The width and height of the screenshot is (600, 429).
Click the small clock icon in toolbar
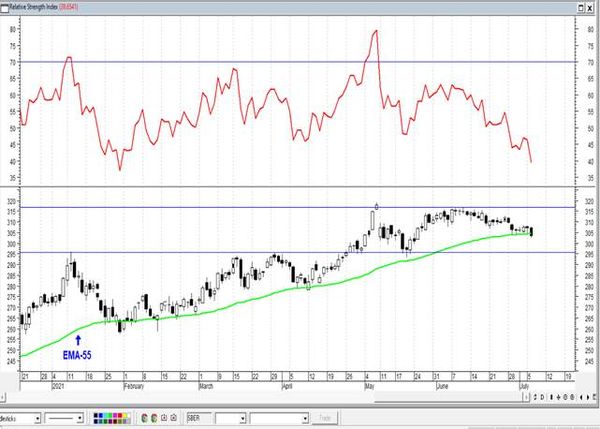pos(165,418)
